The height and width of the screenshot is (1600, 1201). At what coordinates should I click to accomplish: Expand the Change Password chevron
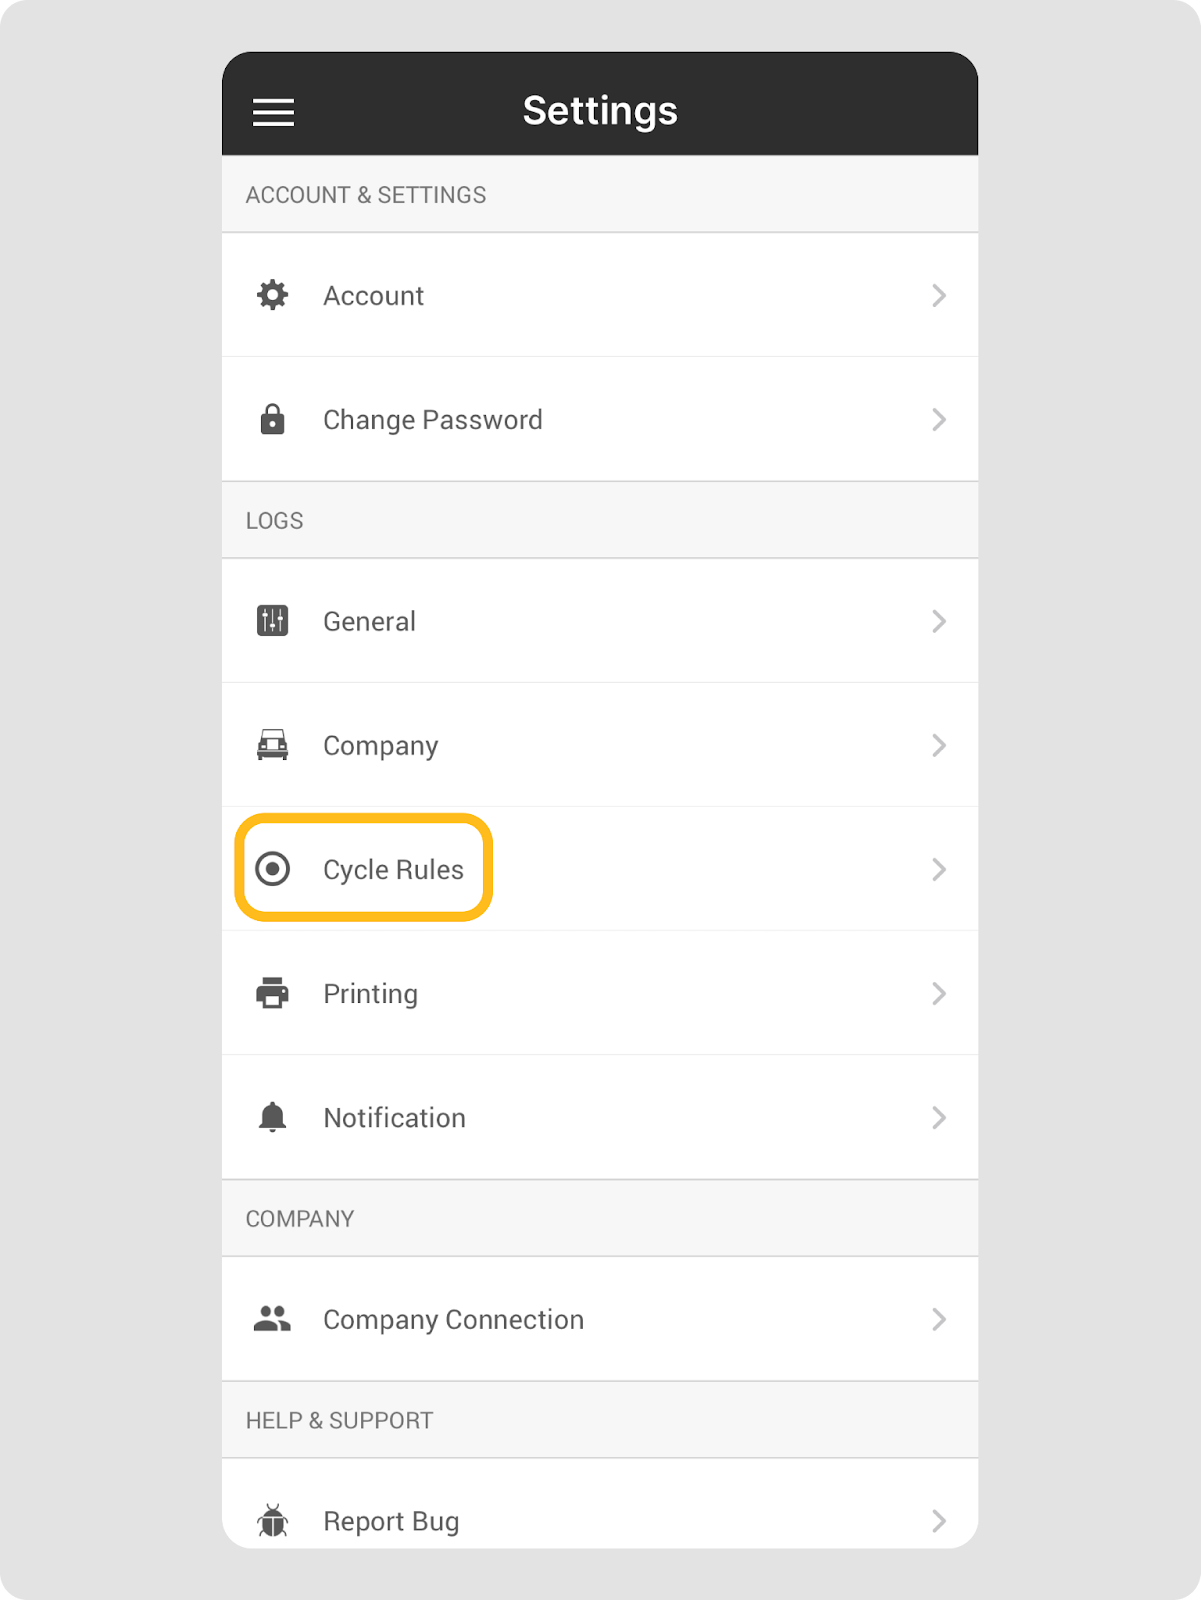938,419
